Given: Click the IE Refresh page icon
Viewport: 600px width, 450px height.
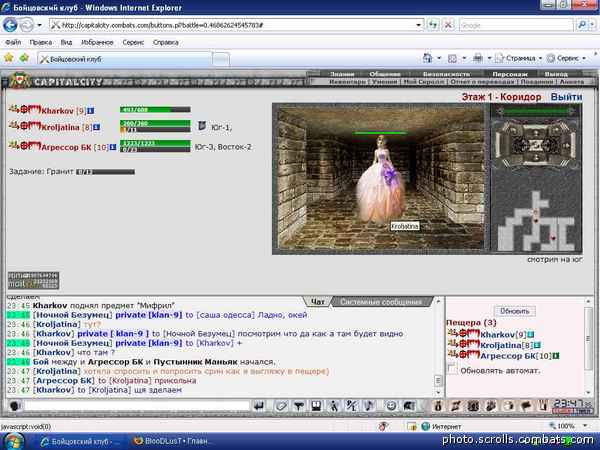Looking at the screenshot, I should 433,25.
